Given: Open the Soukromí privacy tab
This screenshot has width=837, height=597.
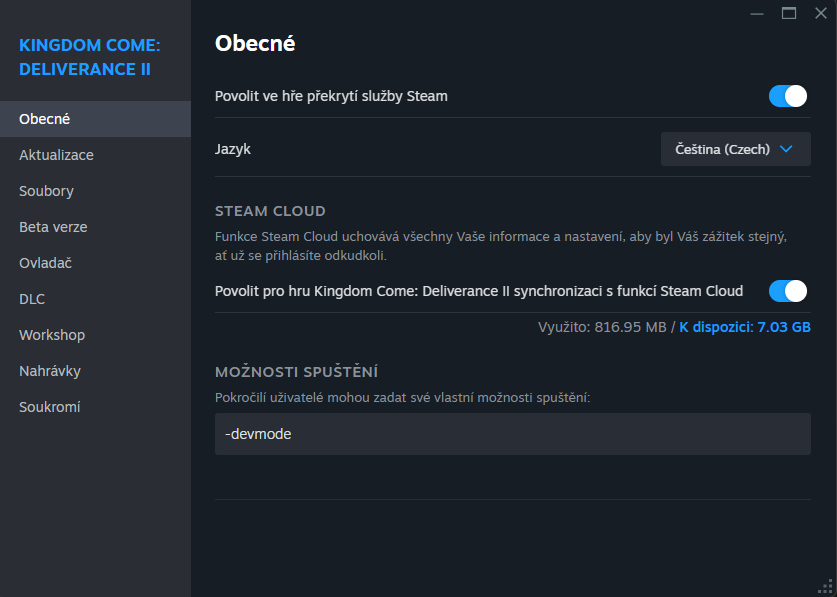Looking at the screenshot, I should 50,407.
